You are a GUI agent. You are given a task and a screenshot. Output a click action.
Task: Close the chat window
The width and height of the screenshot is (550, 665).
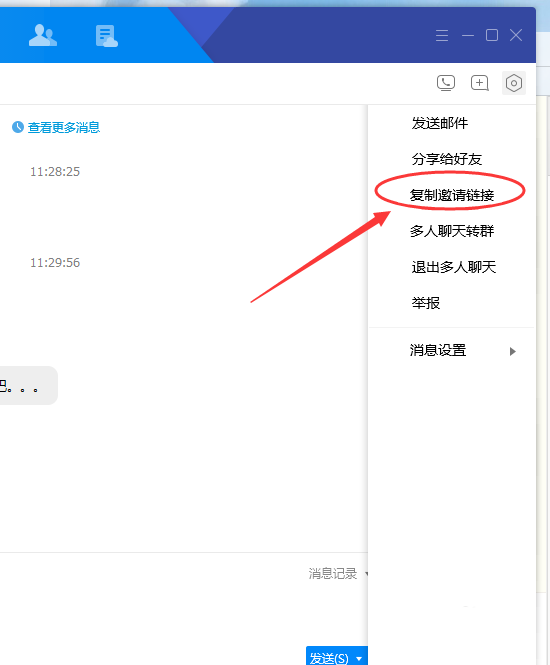516,35
